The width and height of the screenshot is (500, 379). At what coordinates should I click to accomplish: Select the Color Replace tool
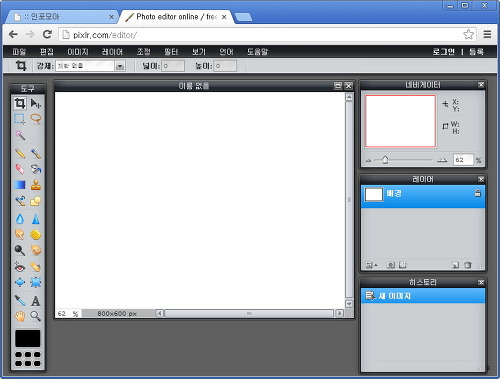(20, 201)
